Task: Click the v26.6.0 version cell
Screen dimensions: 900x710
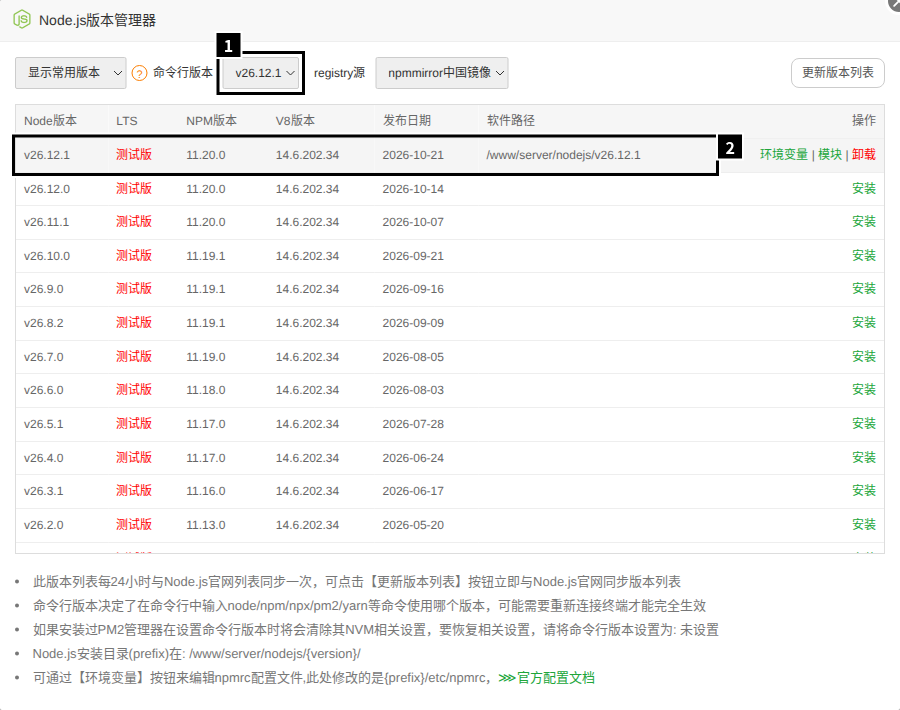Action: click(44, 390)
